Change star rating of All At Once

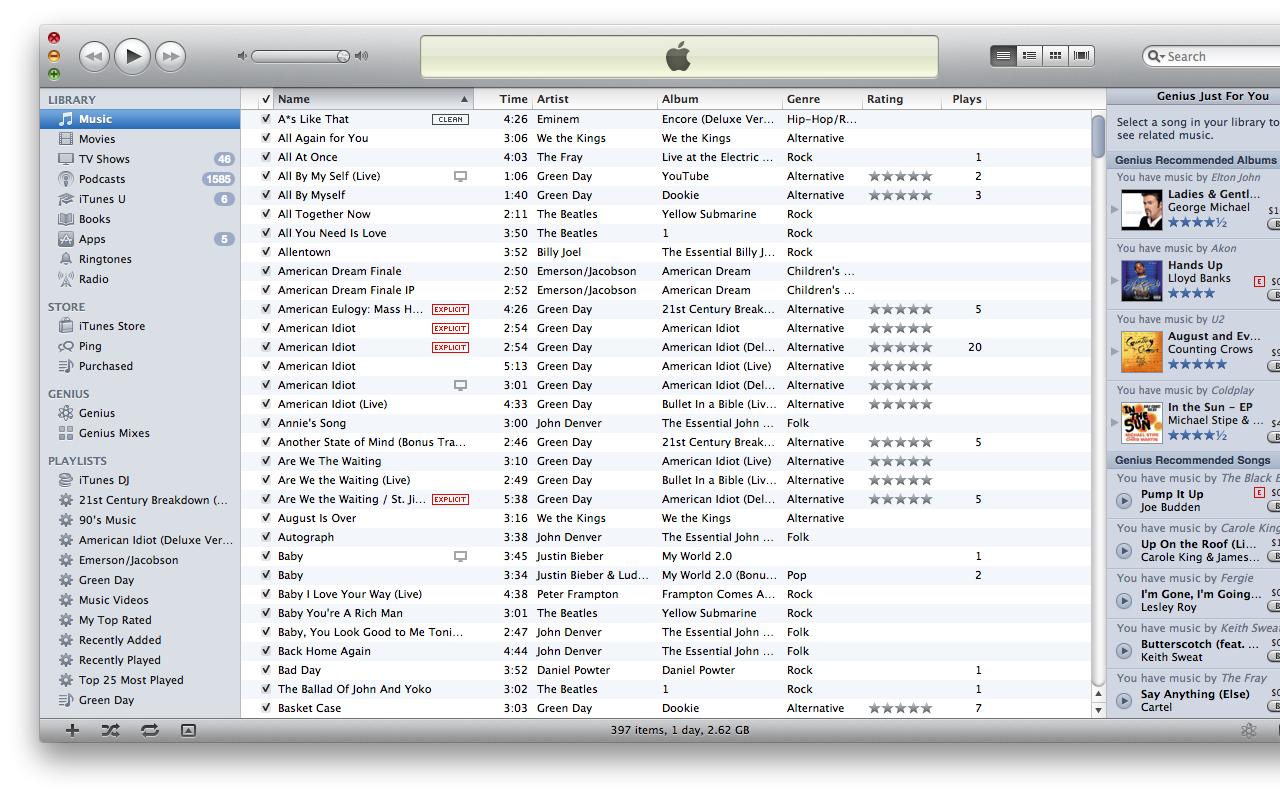901,157
